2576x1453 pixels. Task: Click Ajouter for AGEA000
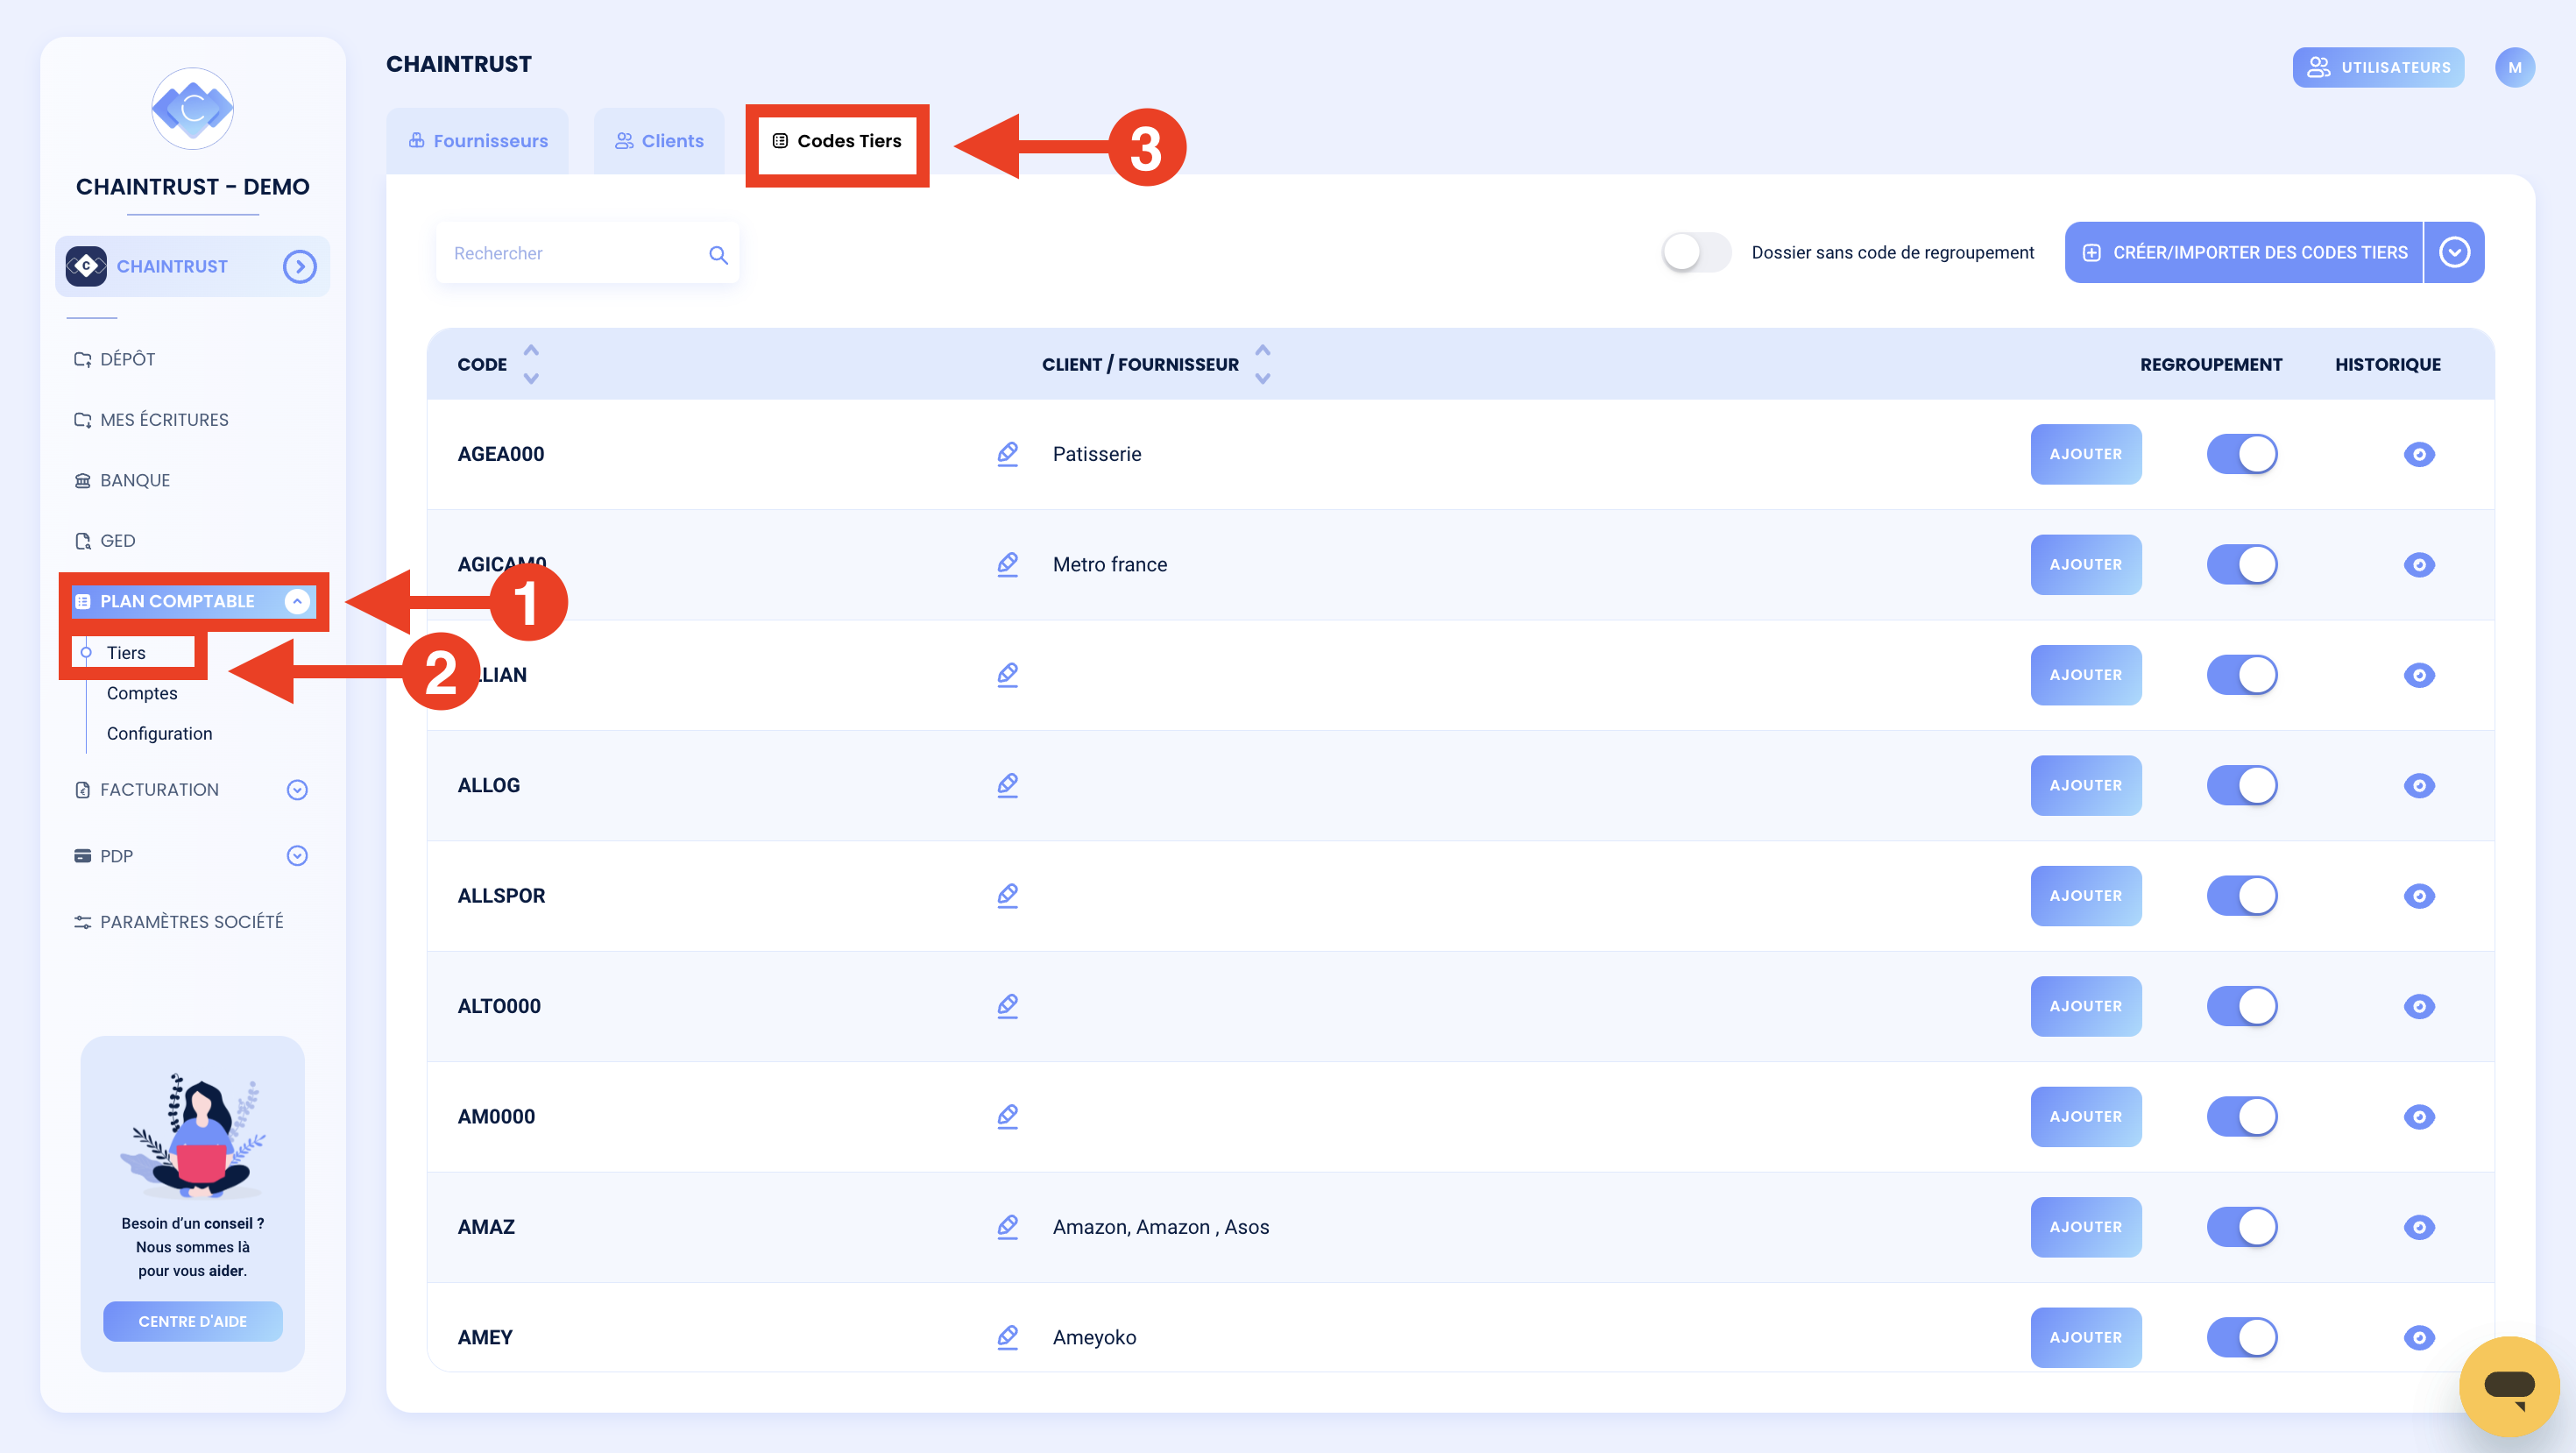point(2086,454)
